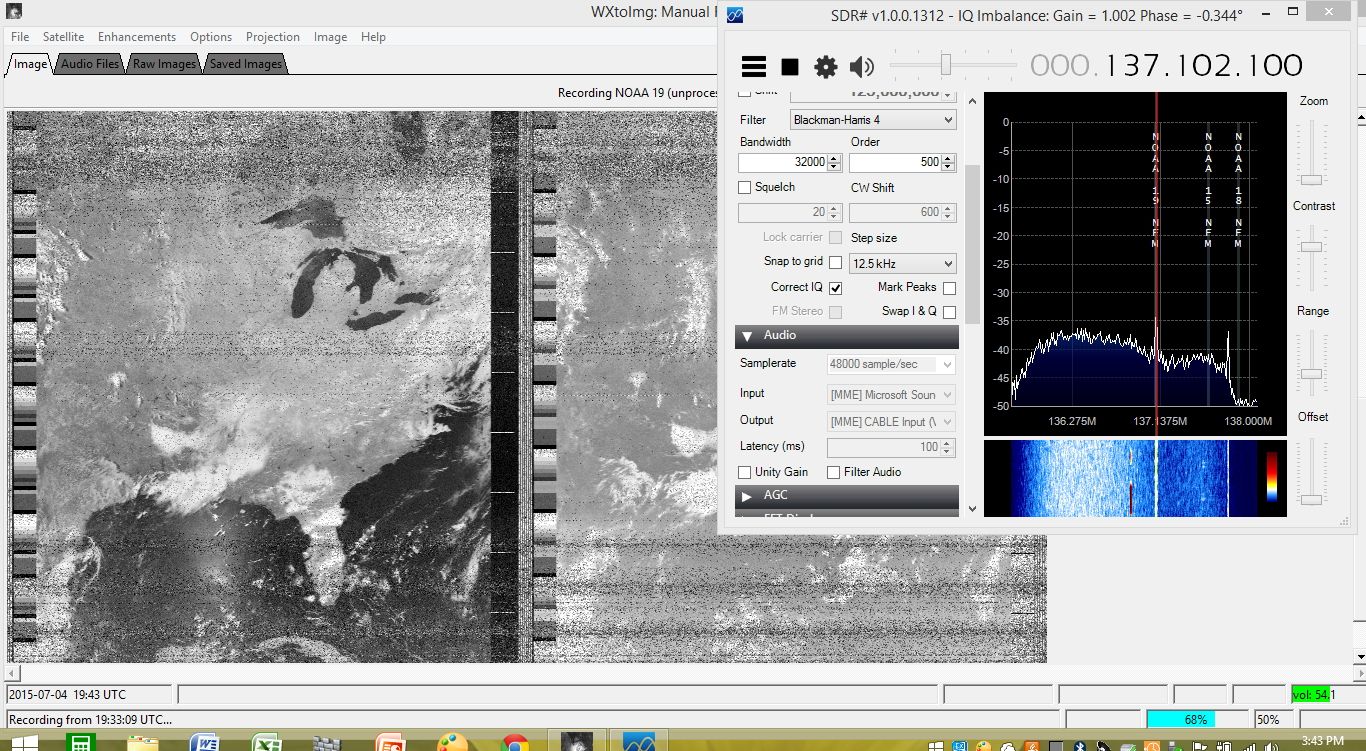Open the Projection menu
Viewport: 1366px width, 751px height.
273,37
